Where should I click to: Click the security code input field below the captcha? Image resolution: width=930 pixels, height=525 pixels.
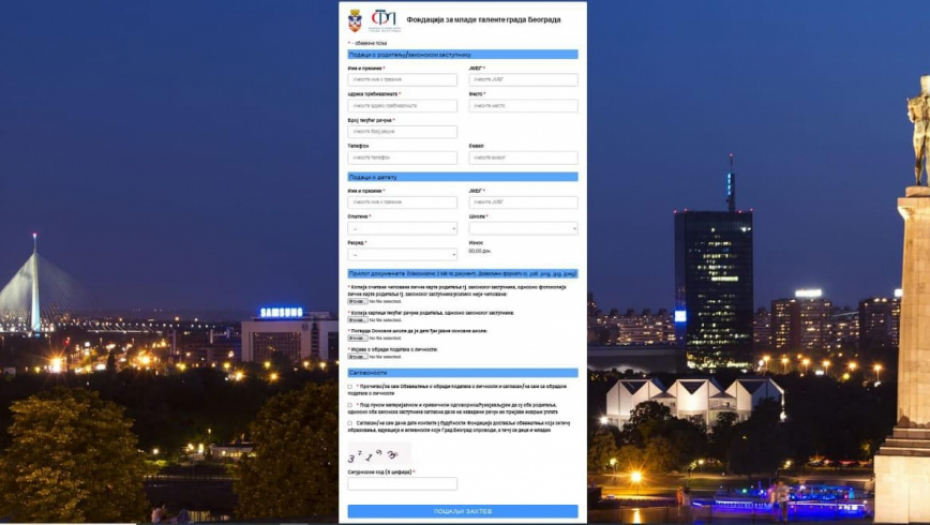(x=402, y=484)
